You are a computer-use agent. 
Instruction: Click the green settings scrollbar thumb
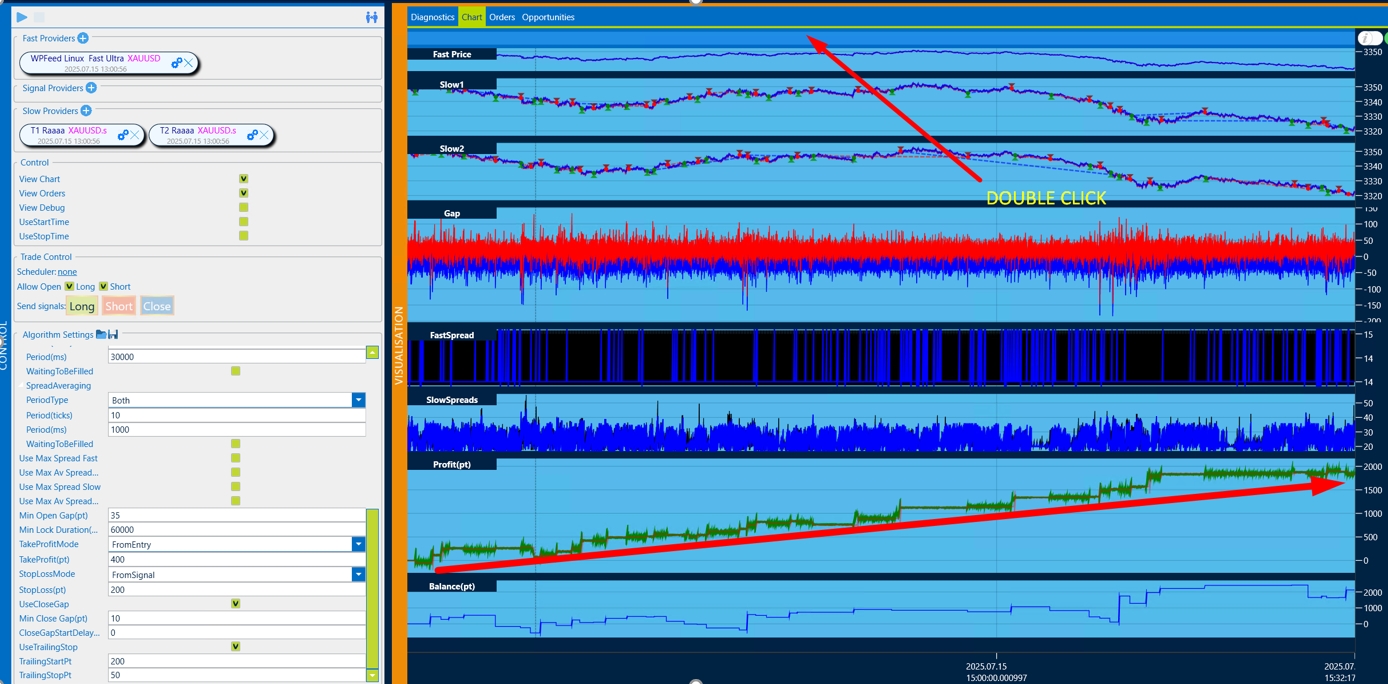tap(372, 587)
